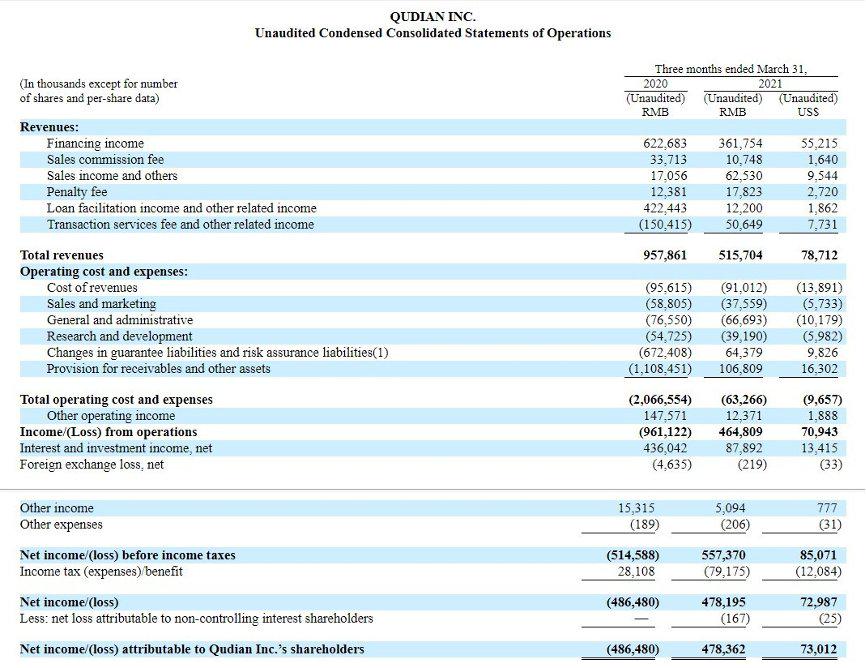Click the Sales and marketing row label

[102, 304]
